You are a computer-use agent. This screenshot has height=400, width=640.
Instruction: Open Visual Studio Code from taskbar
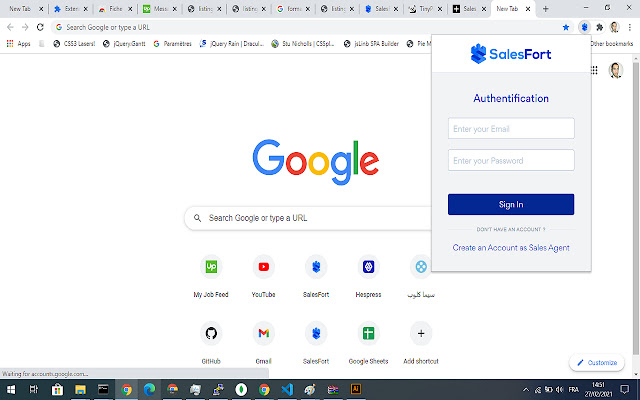[287, 389]
